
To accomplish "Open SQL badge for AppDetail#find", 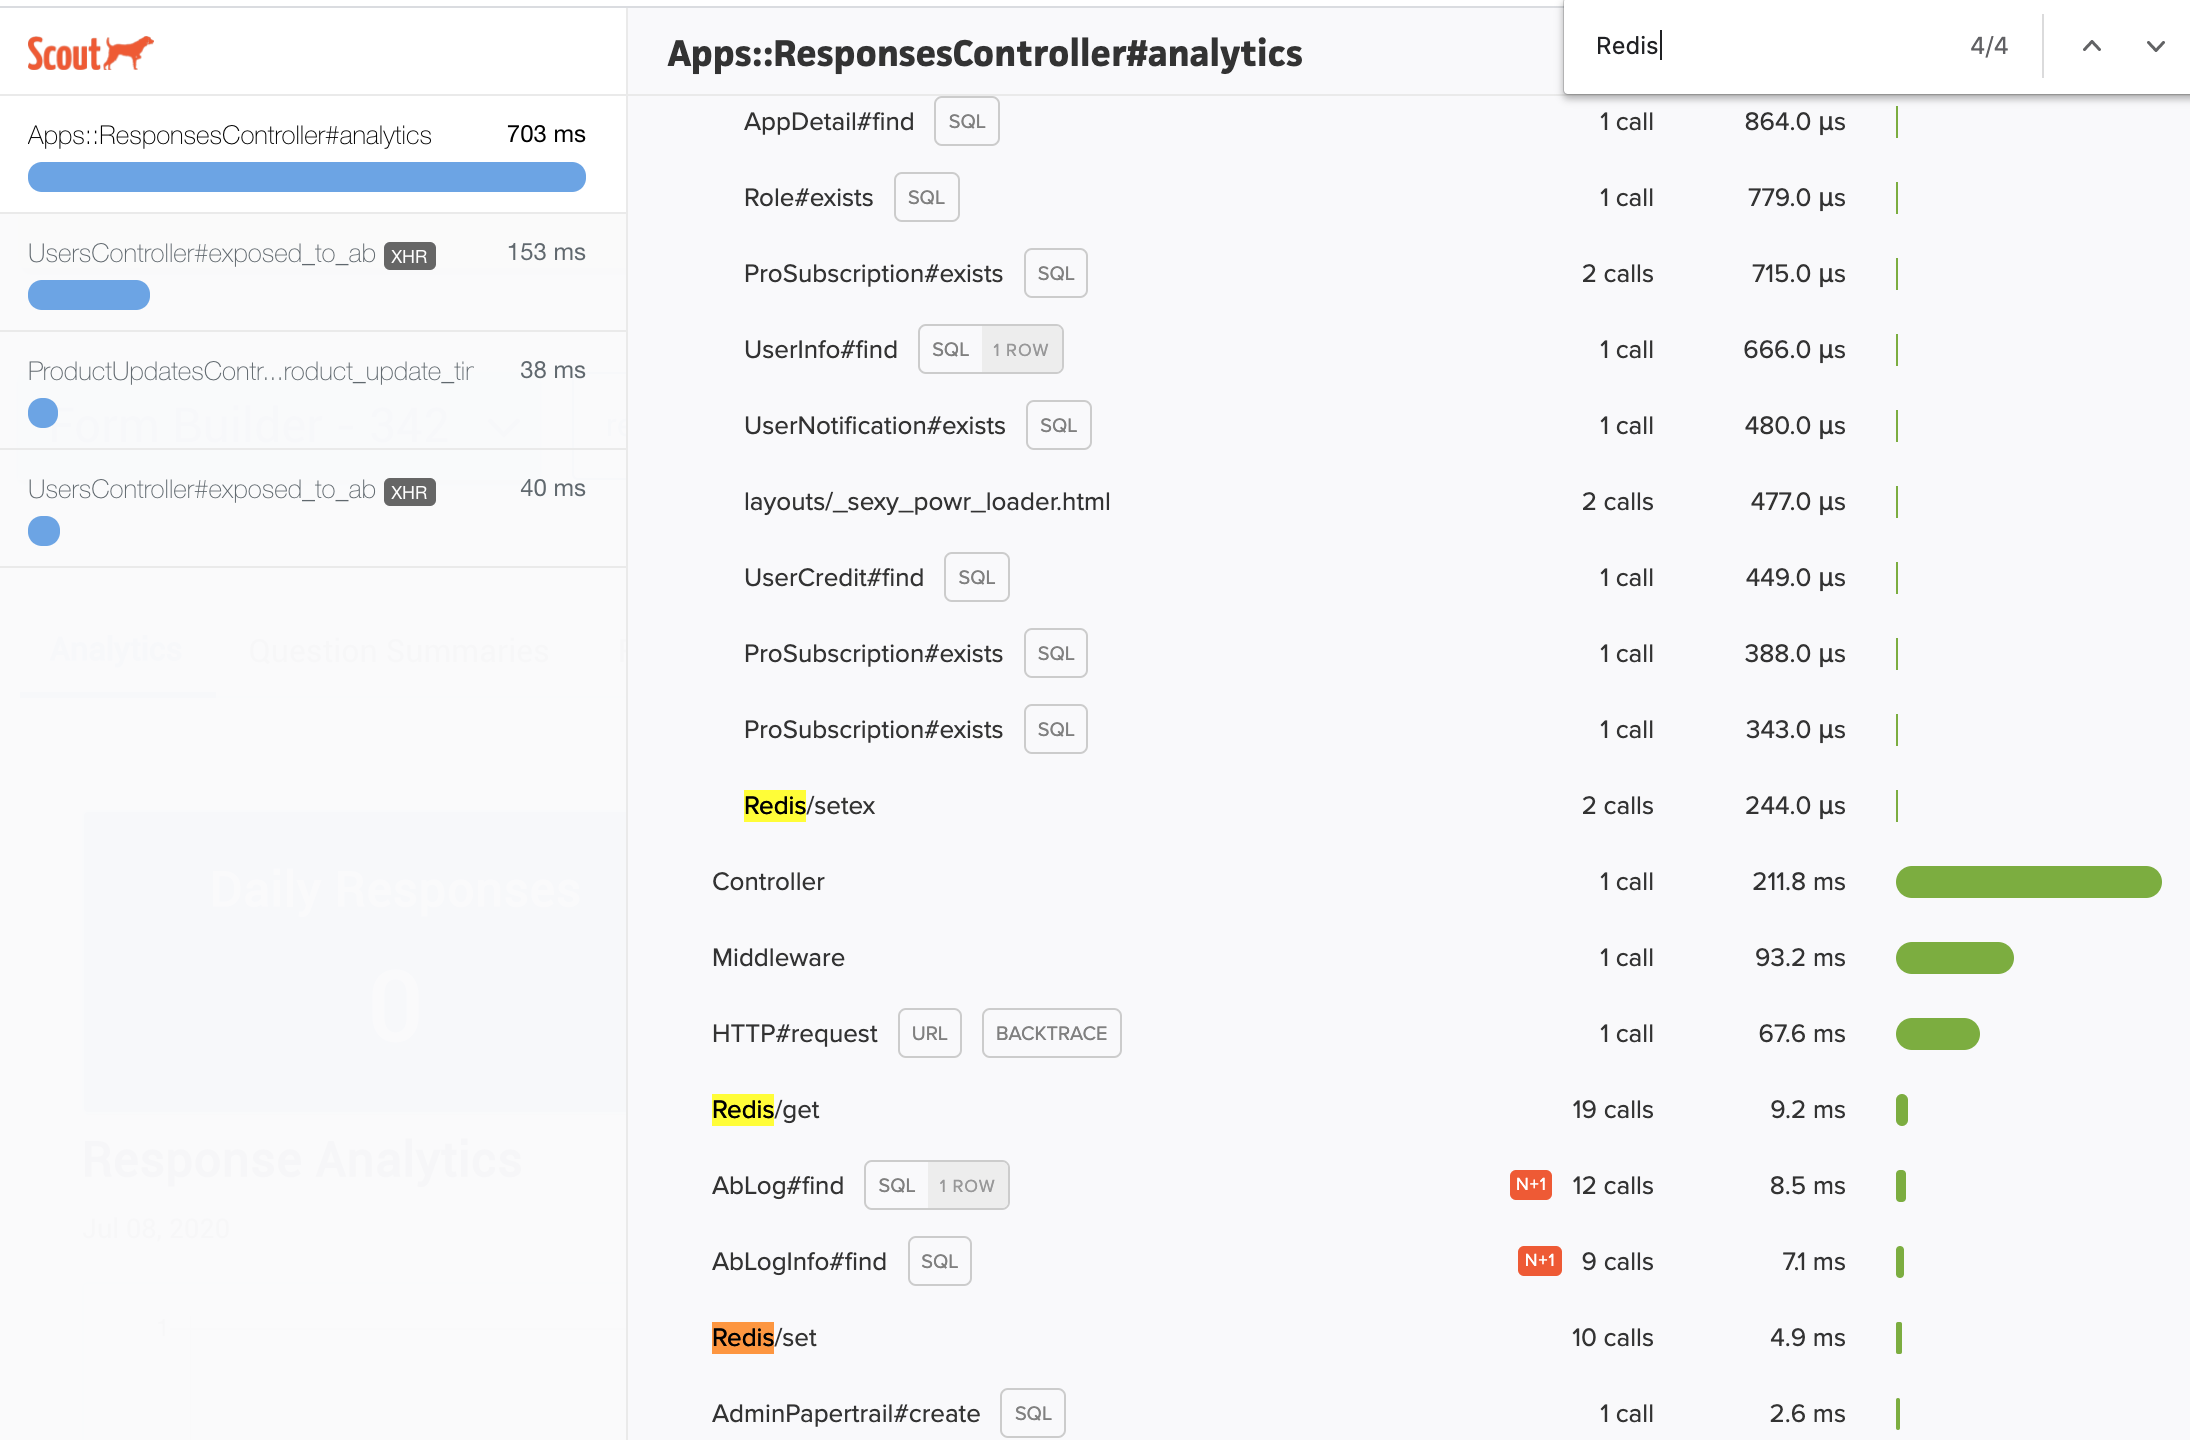I will [x=966, y=122].
